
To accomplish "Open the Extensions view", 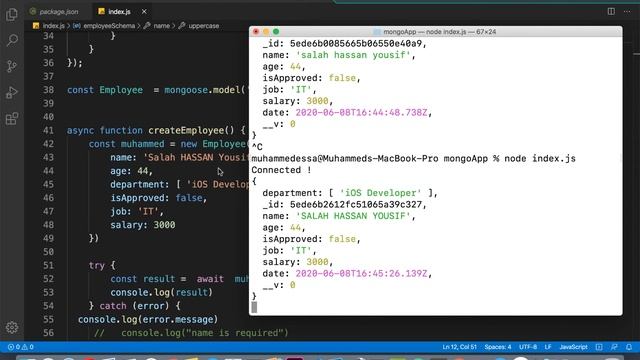I will [12, 119].
